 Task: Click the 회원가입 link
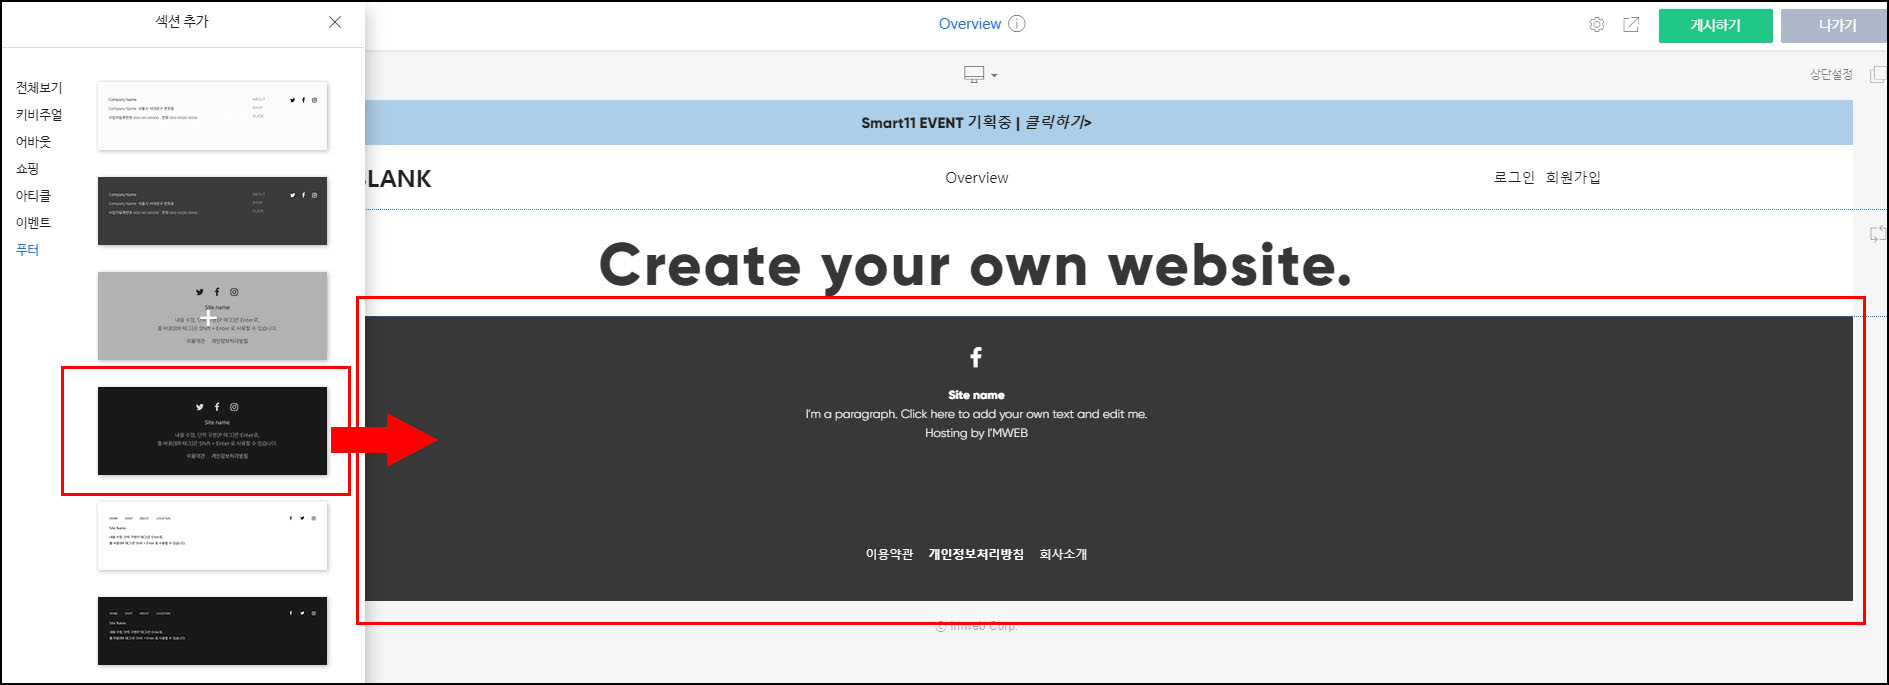click(x=1573, y=177)
